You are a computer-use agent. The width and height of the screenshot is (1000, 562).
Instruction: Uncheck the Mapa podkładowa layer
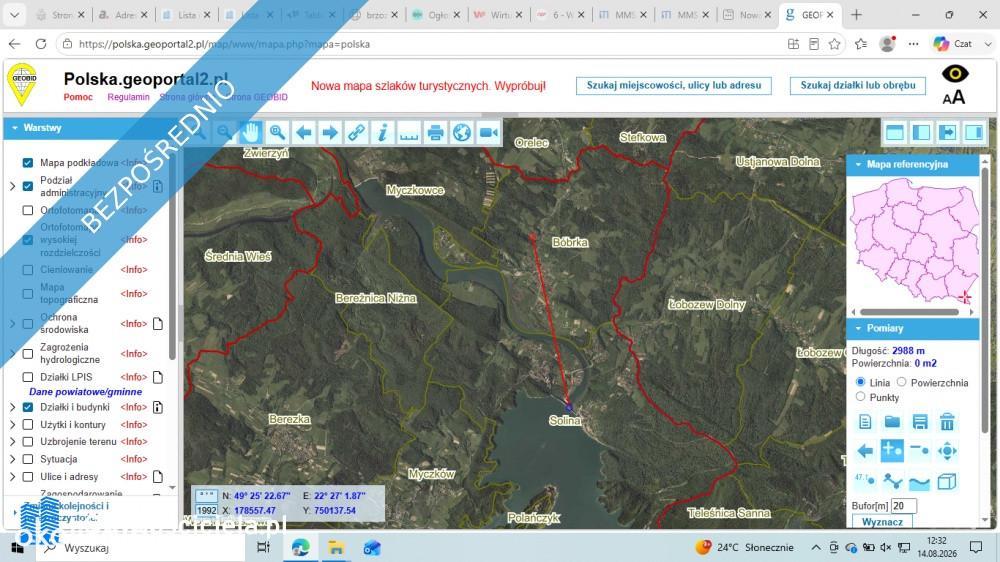point(27,163)
